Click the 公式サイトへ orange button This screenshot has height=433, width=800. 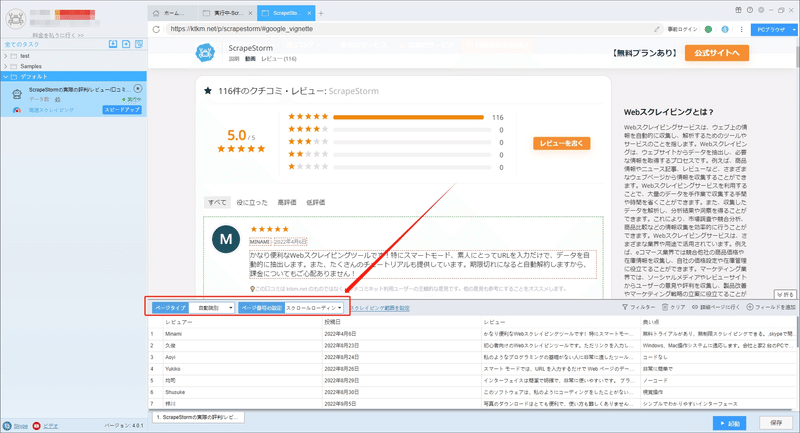pyautogui.click(x=717, y=53)
